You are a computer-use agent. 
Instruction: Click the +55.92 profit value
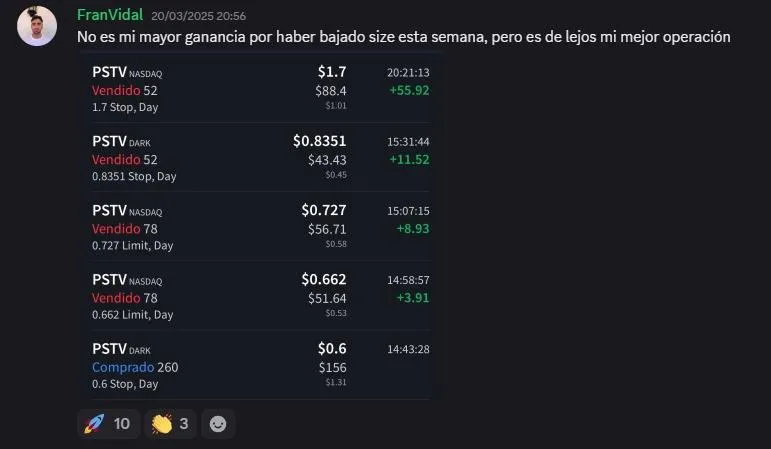(409, 90)
